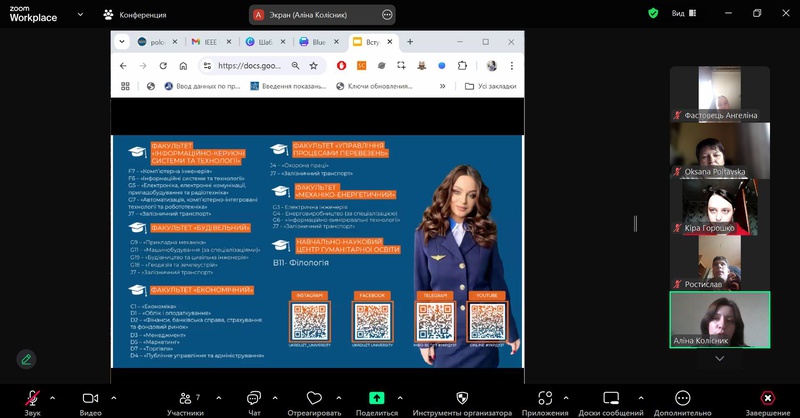Open Zoom Workplace dropdown arrow
The image size is (800, 418).
click(x=80, y=15)
